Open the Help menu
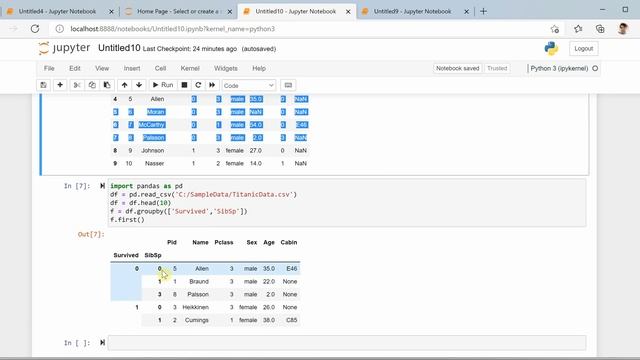Viewport: 640px width, 360px height. pos(259,68)
